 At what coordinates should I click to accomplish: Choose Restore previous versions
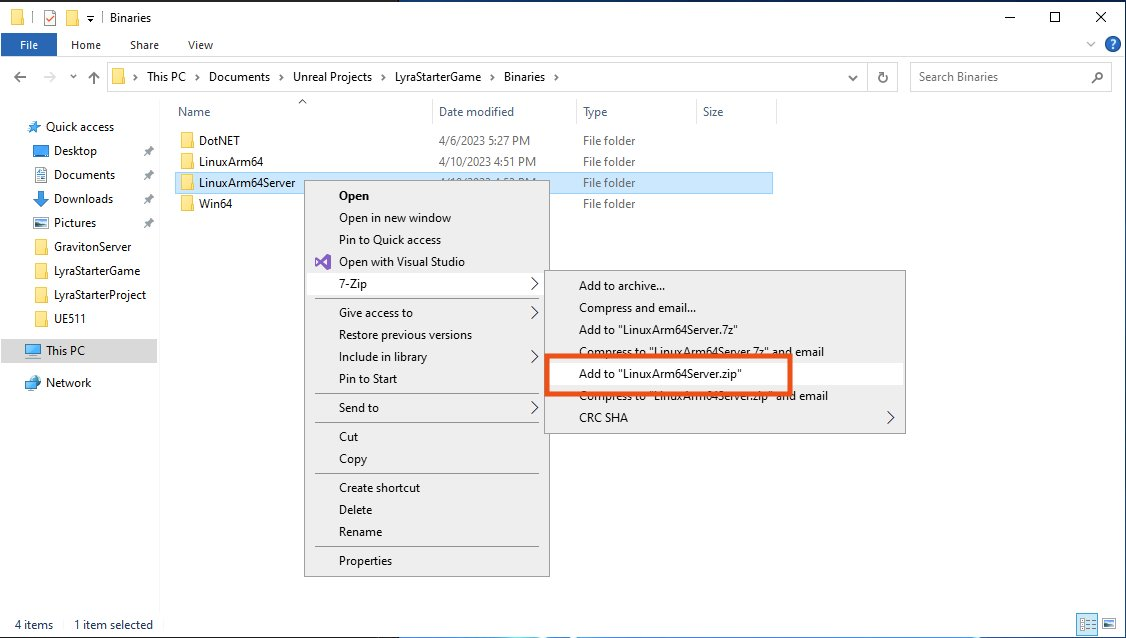tap(405, 335)
